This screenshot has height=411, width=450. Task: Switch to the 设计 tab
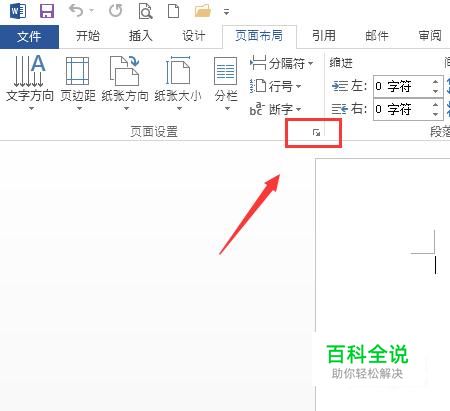(x=193, y=36)
